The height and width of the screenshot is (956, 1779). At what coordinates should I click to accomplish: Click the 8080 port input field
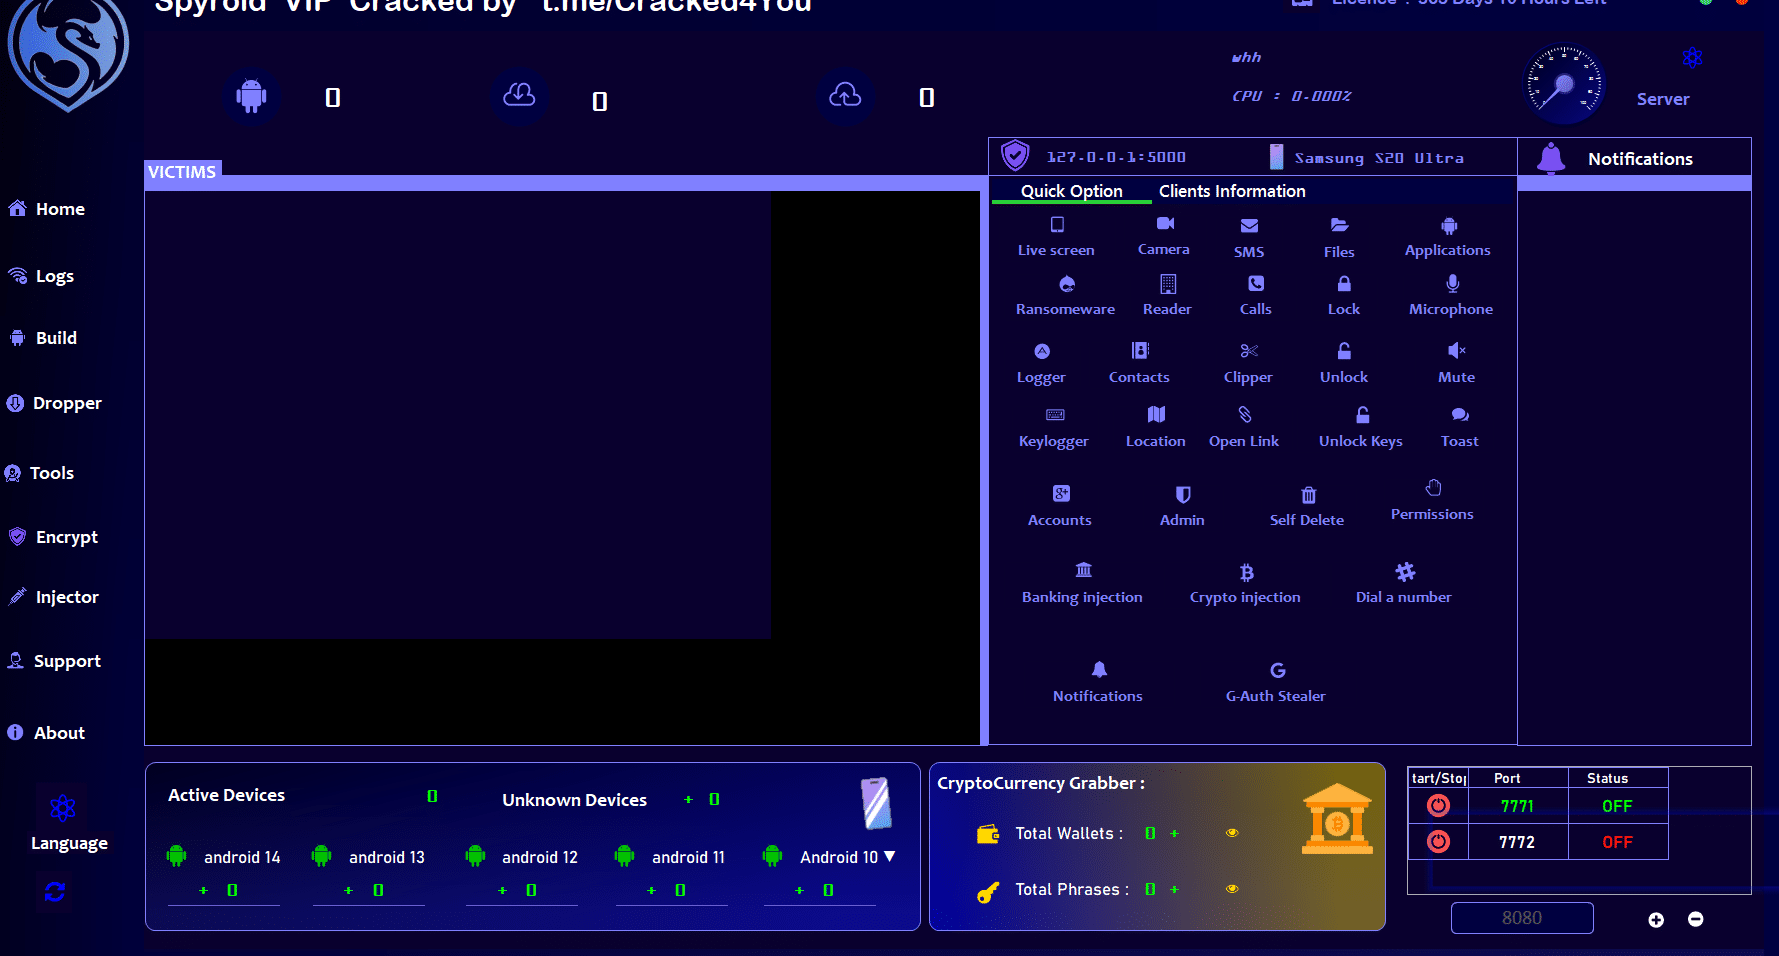(1521, 918)
